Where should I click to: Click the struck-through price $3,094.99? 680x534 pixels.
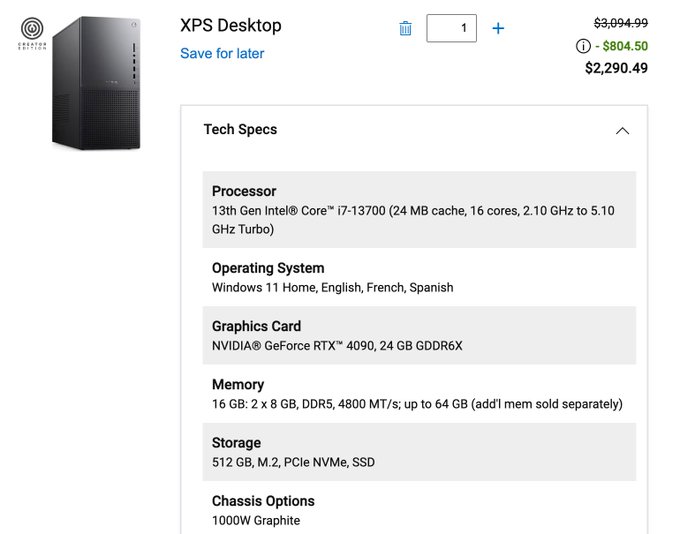(621, 23)
